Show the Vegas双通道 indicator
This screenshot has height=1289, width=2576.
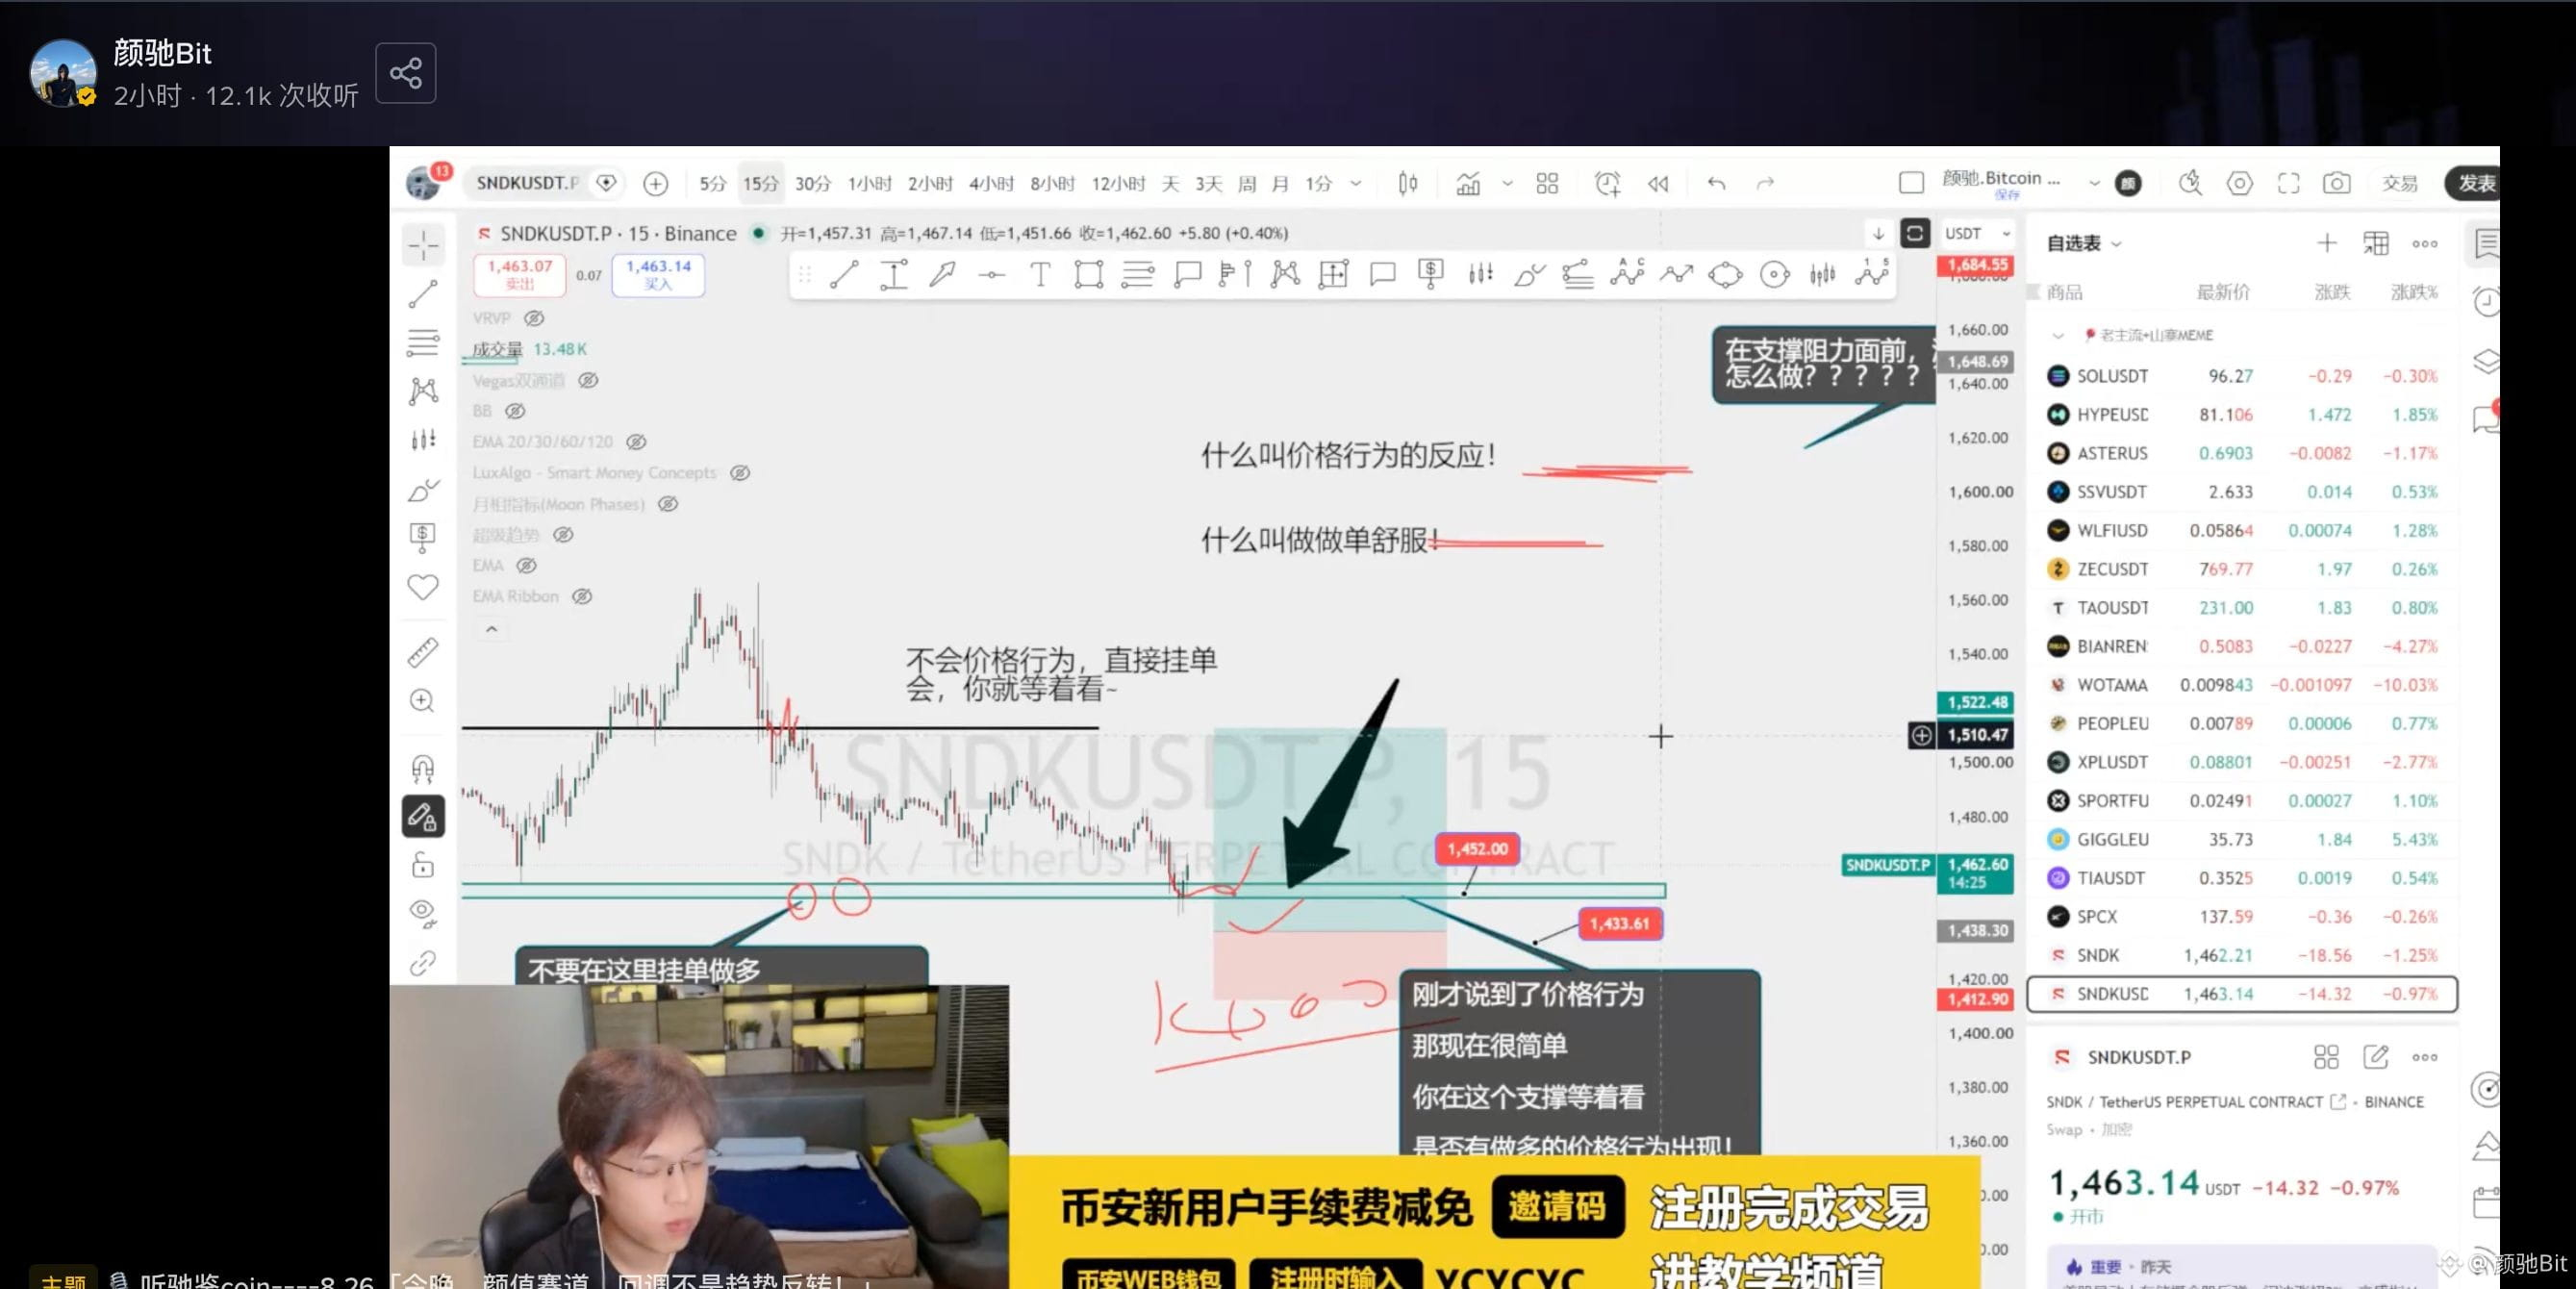point(588,380)
